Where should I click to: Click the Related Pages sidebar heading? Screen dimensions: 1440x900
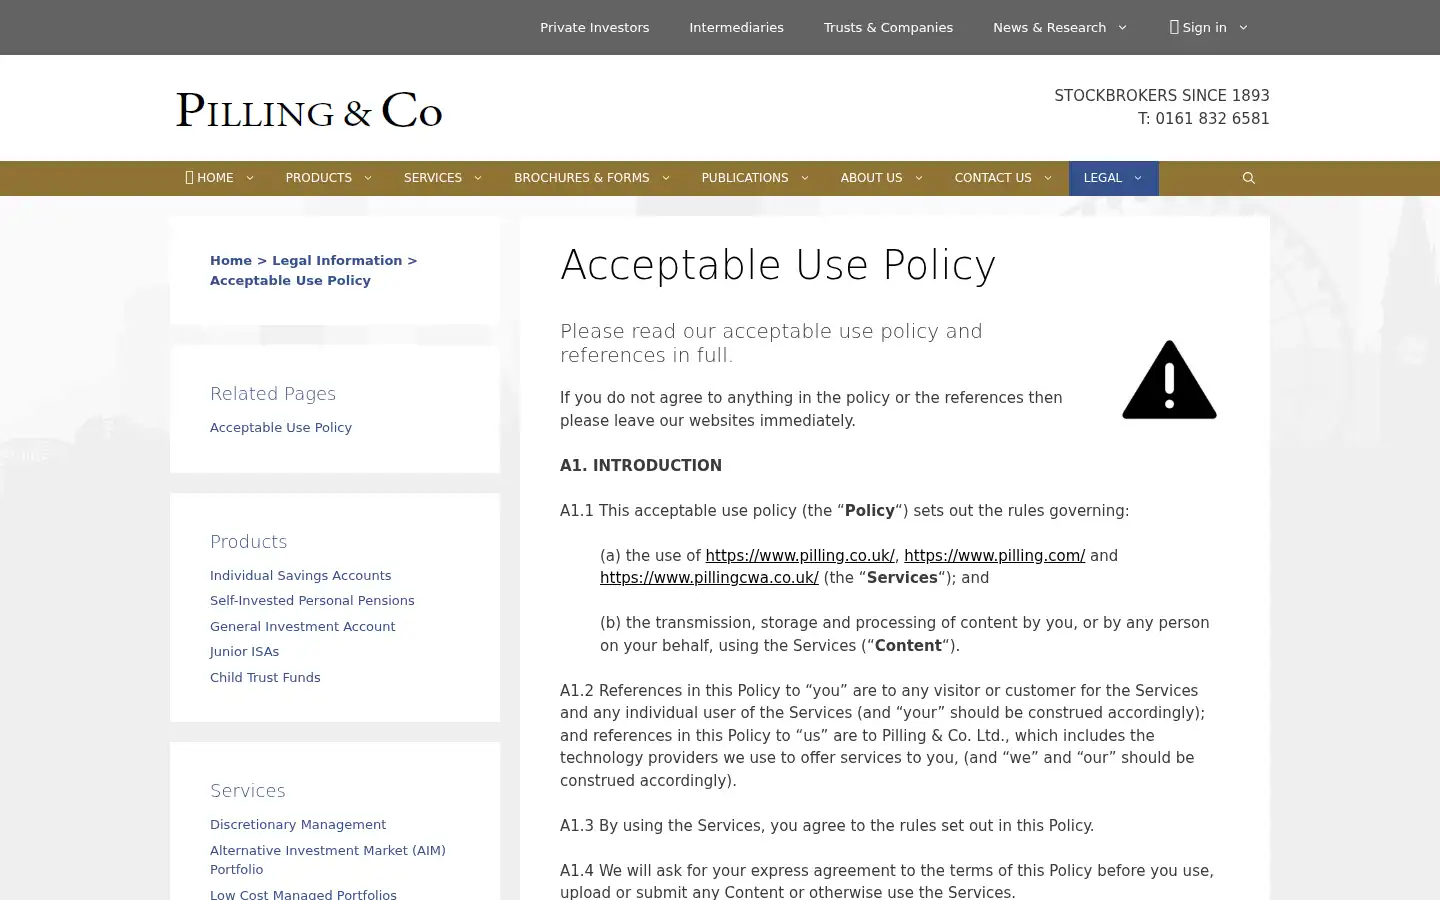tap(273, 394)
